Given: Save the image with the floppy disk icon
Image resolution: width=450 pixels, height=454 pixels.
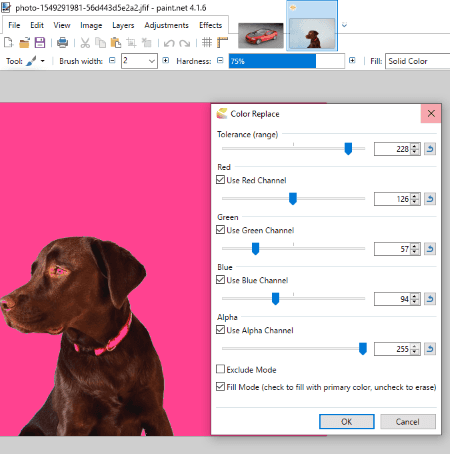Looking at the screenshot, I should point(40,42).
